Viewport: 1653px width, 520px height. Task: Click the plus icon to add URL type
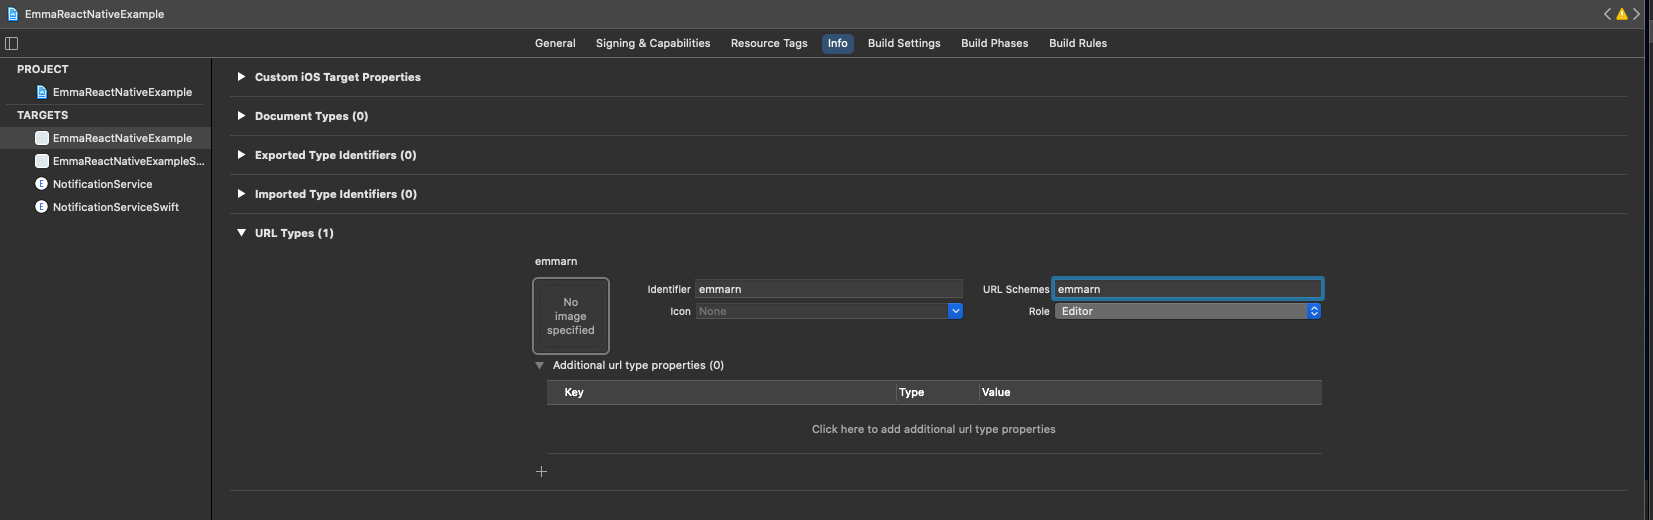coord(541,472)
